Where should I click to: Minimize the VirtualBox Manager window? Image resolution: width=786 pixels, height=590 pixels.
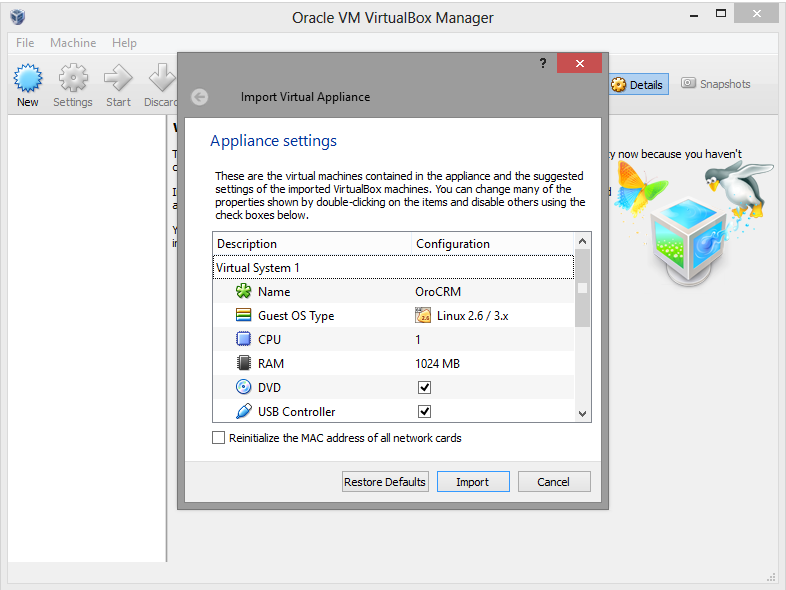(694, 14)
